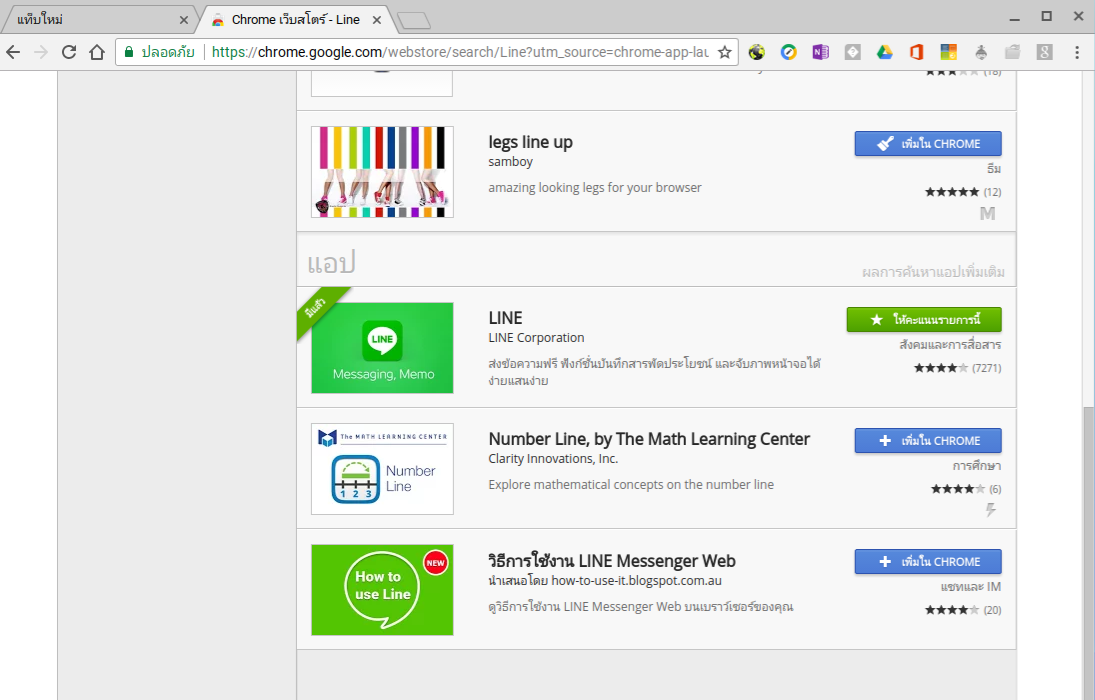Click the 'LINE Corporation' publisher text

[x=536, y=338]
